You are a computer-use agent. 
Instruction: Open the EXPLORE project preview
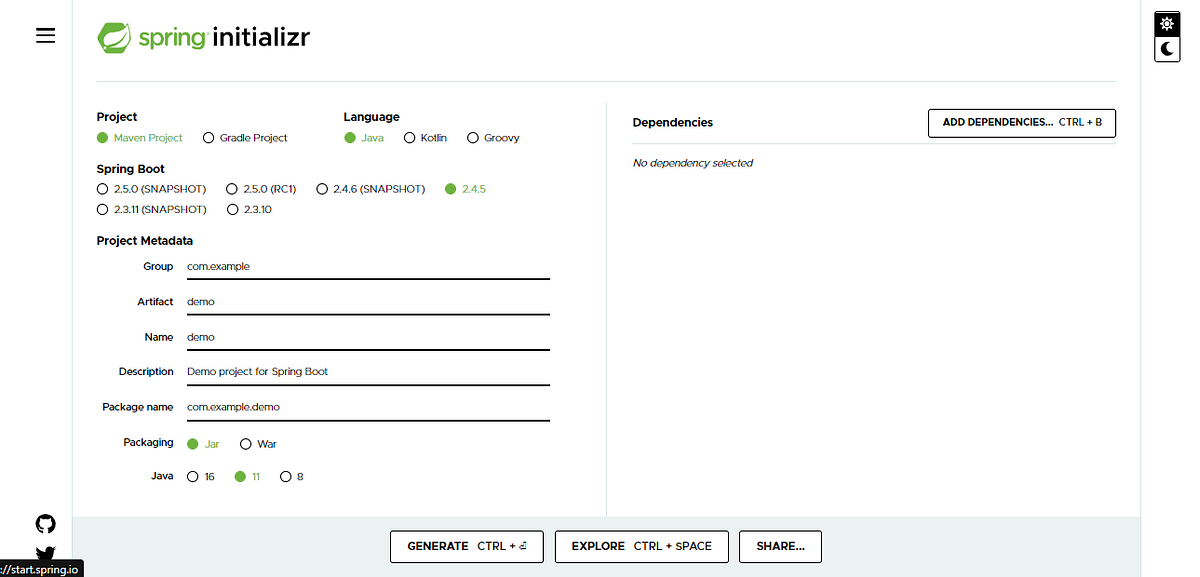[641, 546]
